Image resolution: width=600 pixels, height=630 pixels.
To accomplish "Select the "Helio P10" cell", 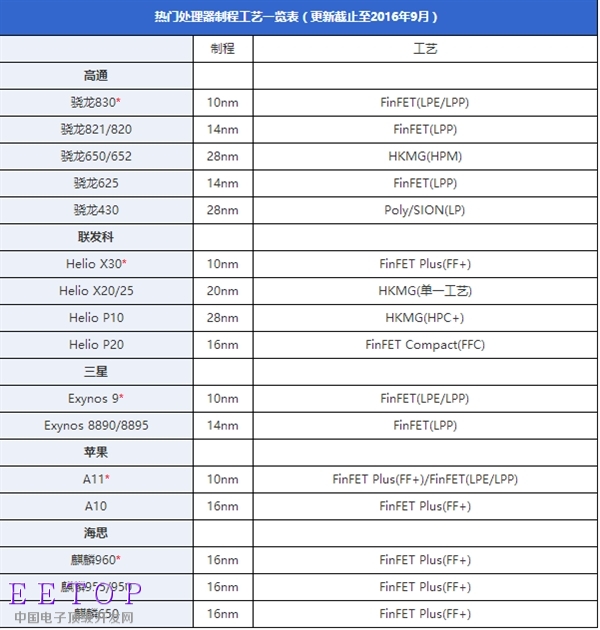I will pos(96,318).
